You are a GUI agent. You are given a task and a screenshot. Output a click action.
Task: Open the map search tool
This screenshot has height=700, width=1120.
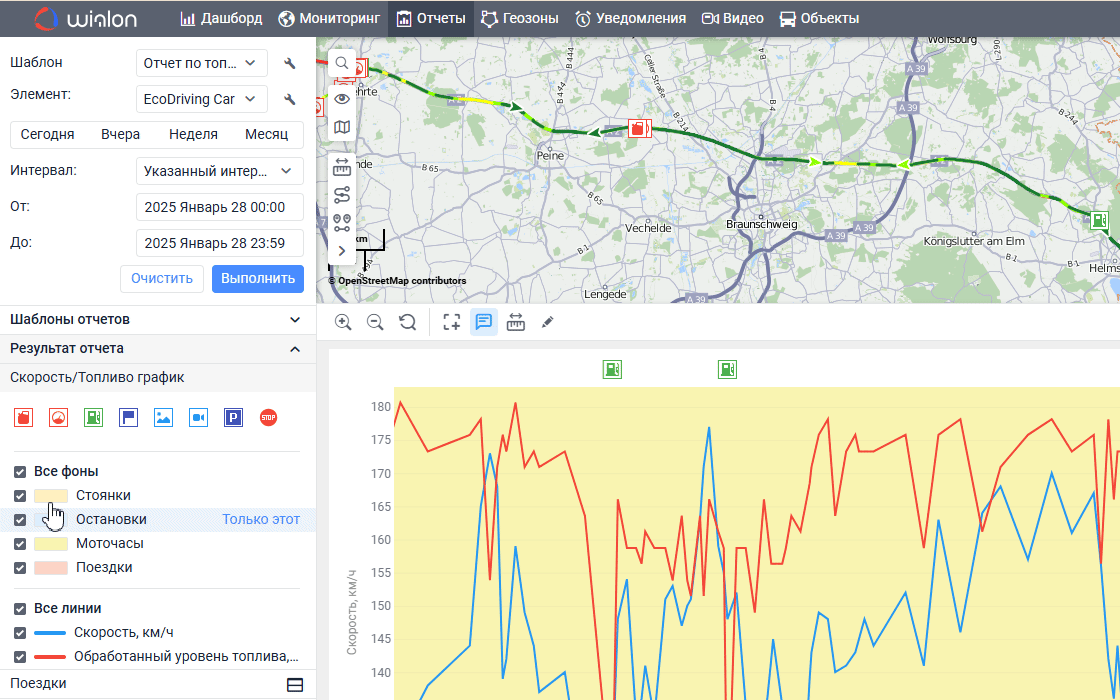coord(342,63)
